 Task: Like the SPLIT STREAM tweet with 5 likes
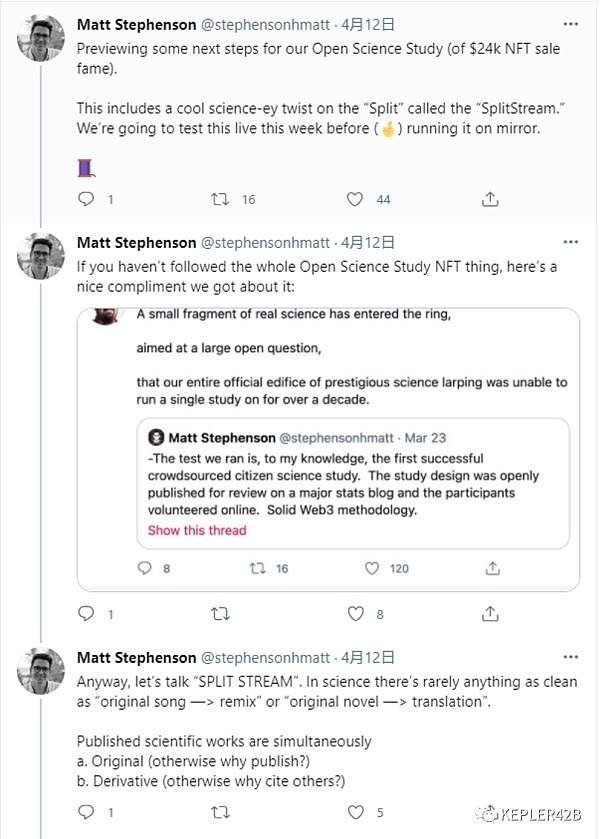coord(354,812)
